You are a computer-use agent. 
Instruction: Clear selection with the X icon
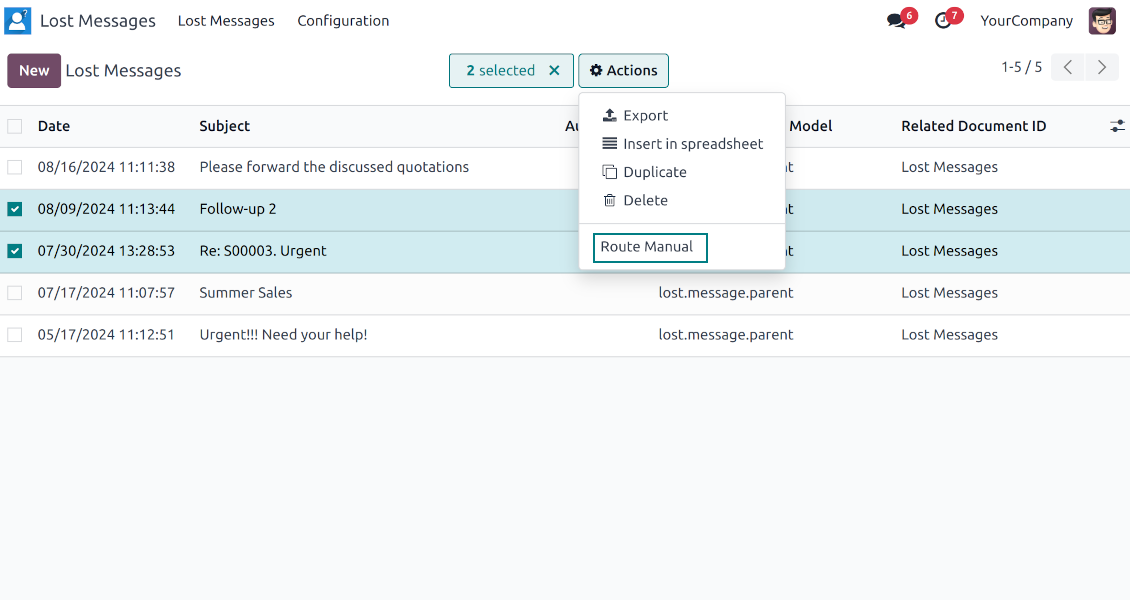pyautogui.click(x=554, y=71)
